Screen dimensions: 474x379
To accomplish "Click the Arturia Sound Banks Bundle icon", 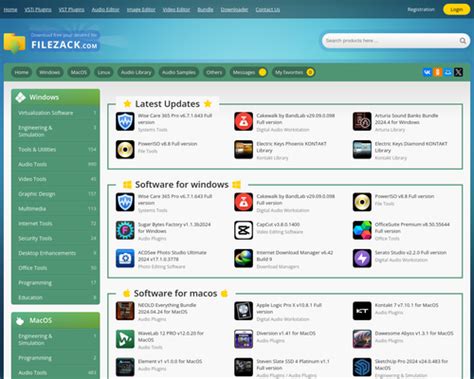I will [x=362, y=121].
